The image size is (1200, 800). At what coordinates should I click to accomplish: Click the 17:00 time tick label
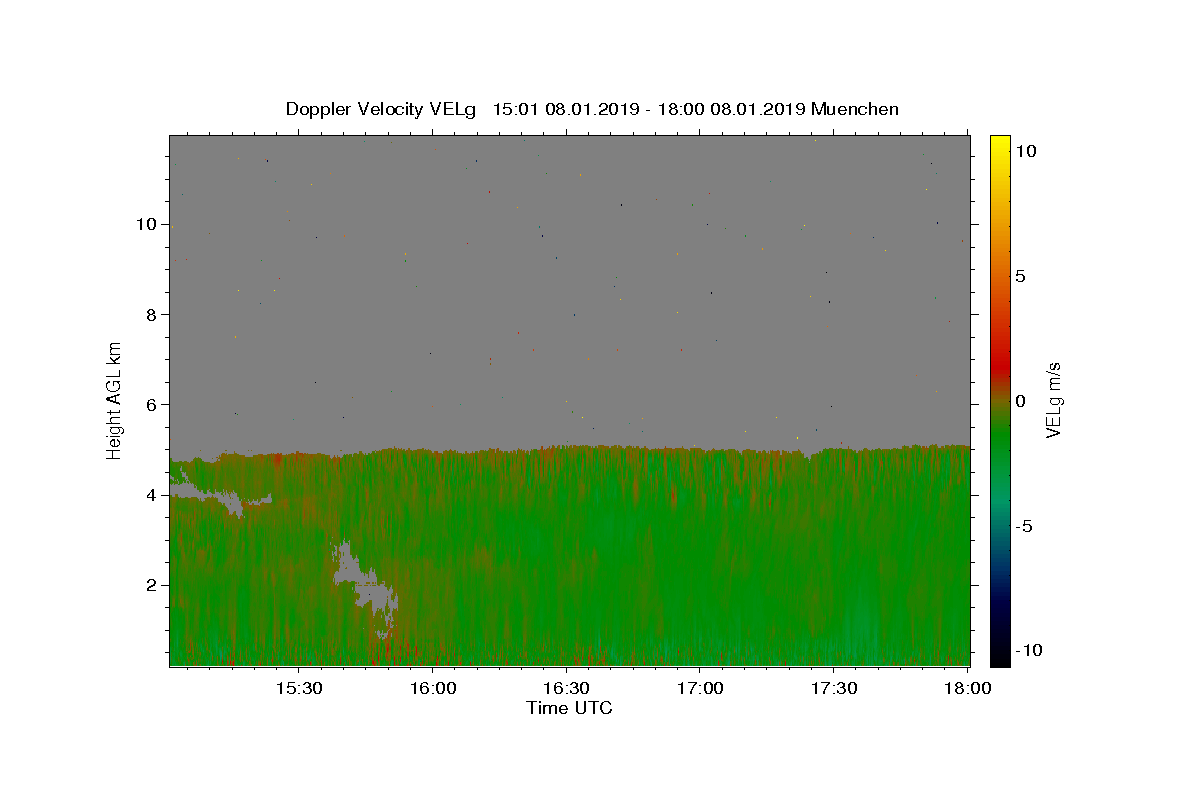[701, 689]
